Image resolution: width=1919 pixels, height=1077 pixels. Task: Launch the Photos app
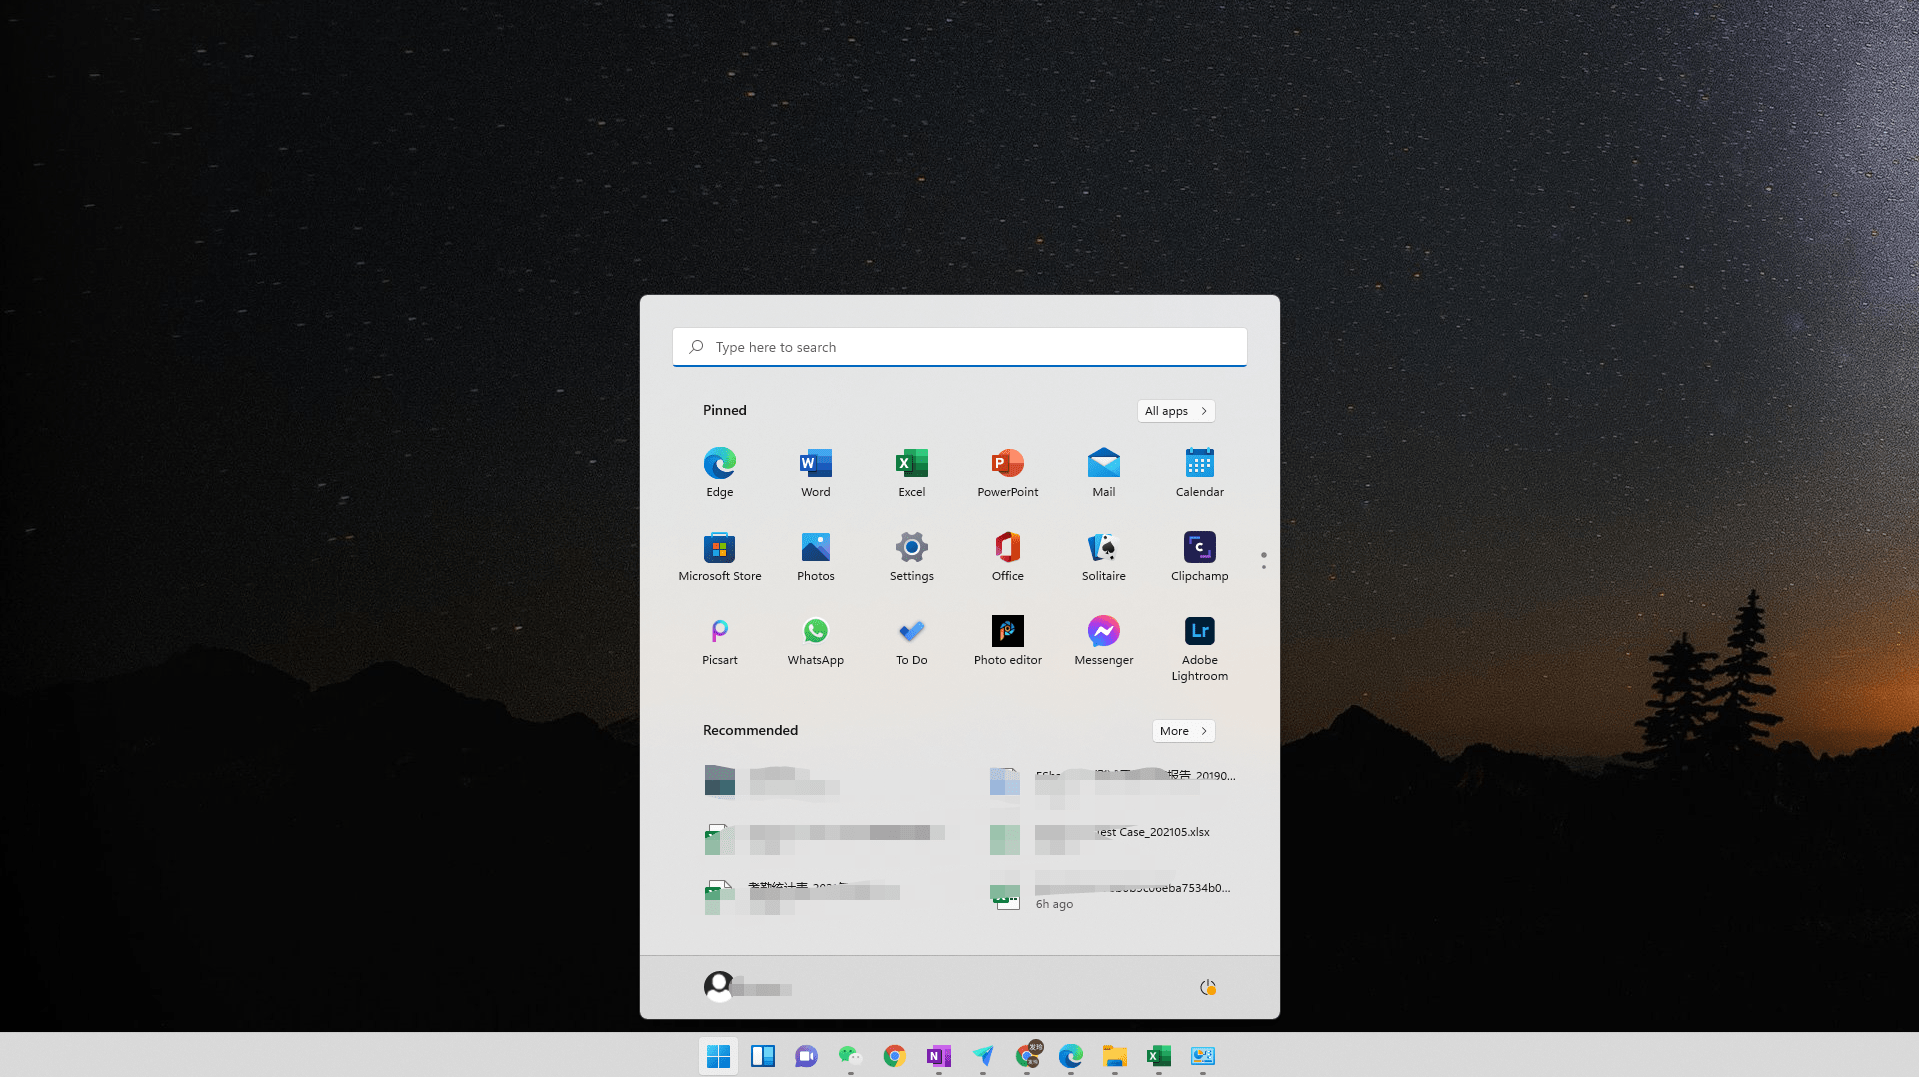816,556
